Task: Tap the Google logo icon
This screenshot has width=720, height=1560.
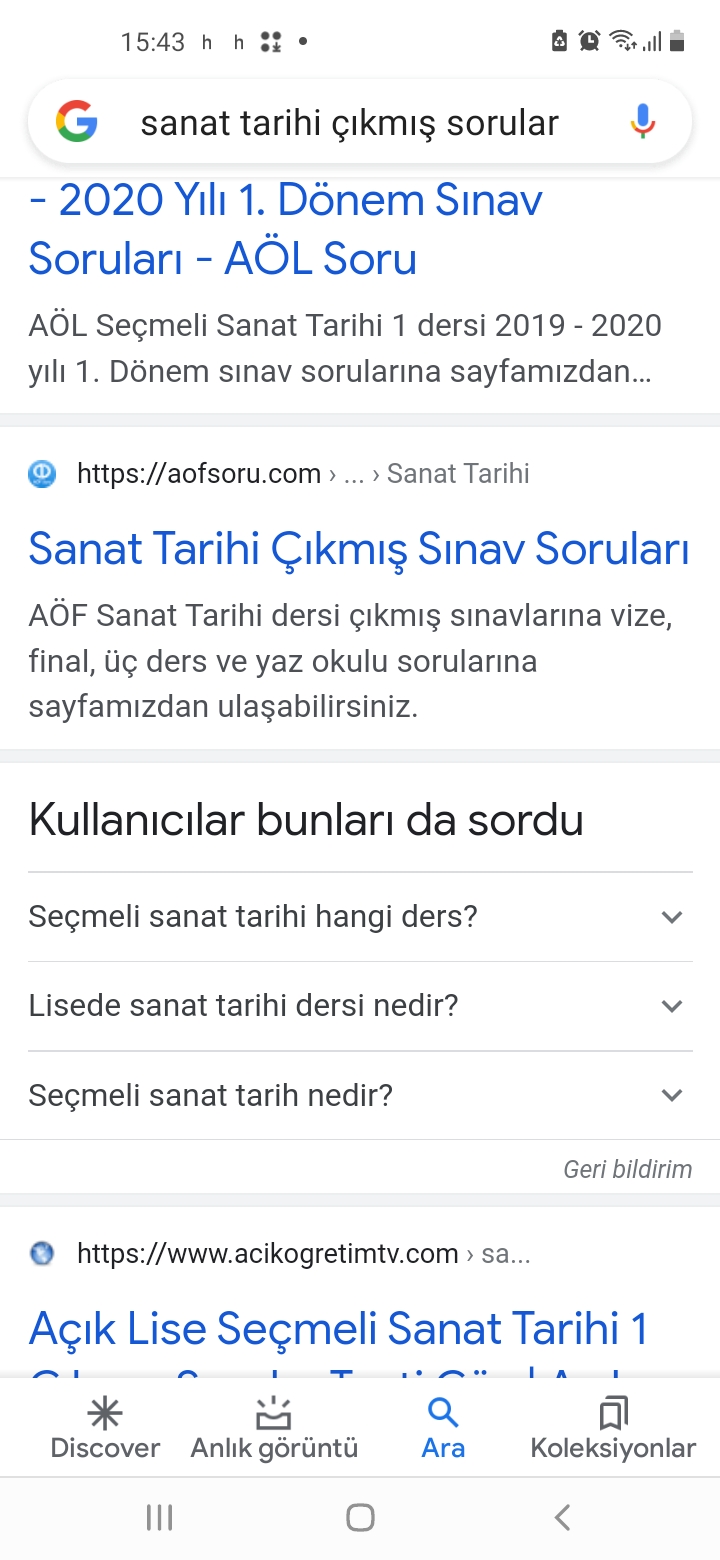Action: [x=77, y=122]
